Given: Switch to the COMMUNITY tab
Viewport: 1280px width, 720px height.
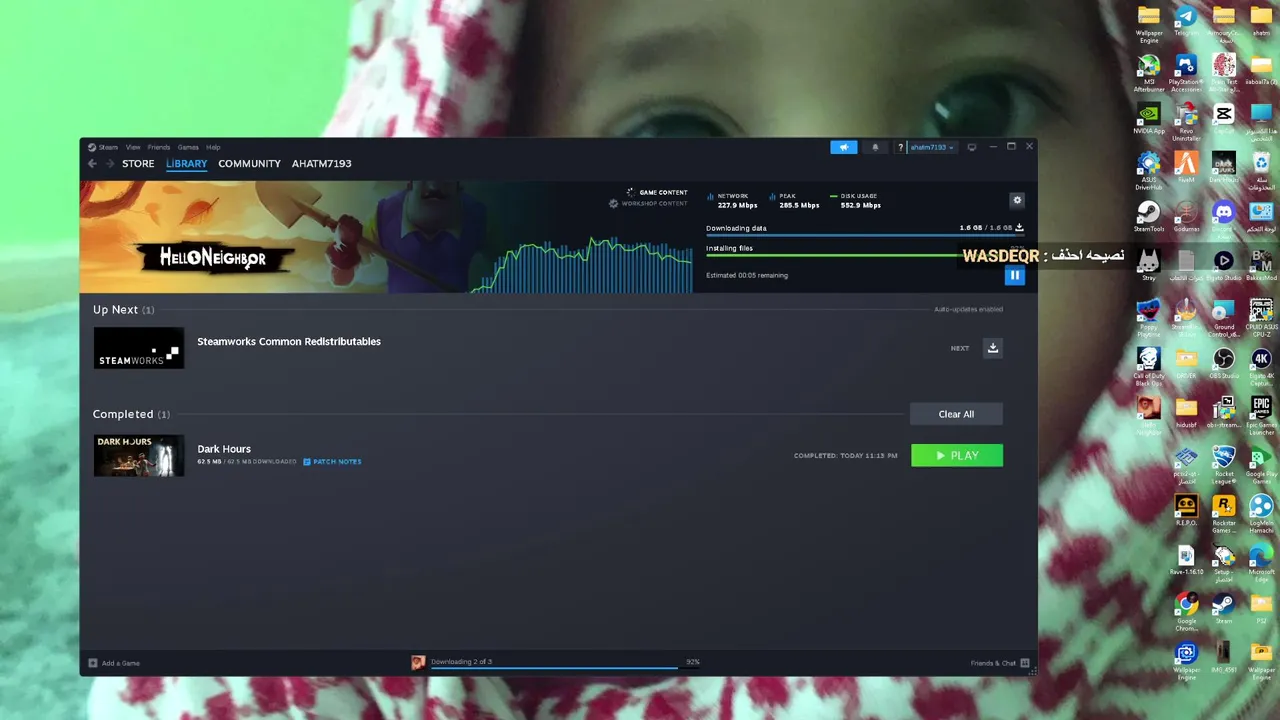Looking at the screenshot, I should [x=249, y=164].
